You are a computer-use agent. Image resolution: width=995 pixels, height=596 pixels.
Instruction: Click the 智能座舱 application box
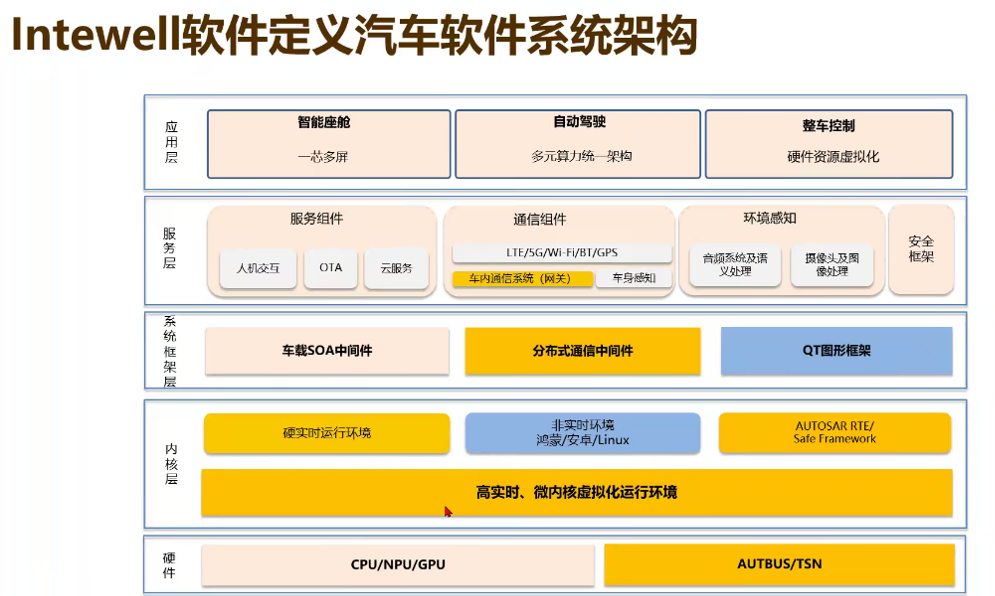(327, 144)
